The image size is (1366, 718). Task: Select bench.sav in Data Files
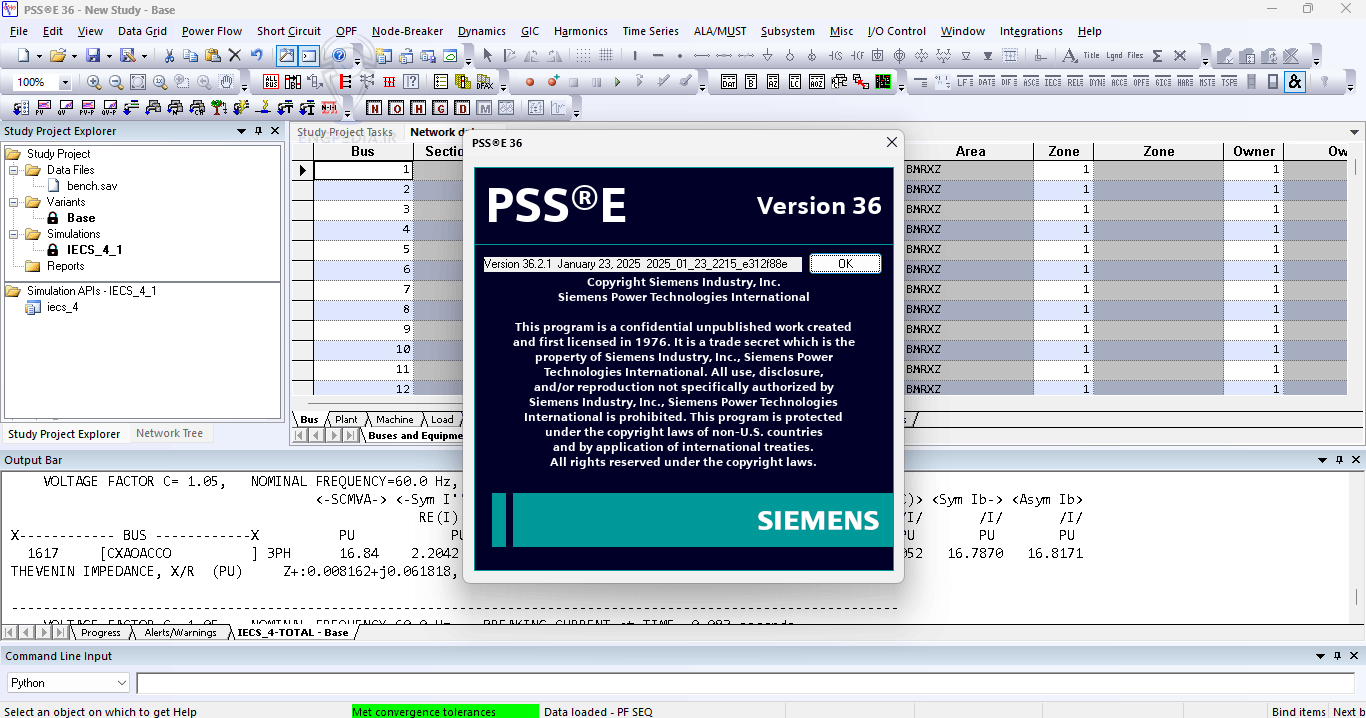[x=92, y=186]
